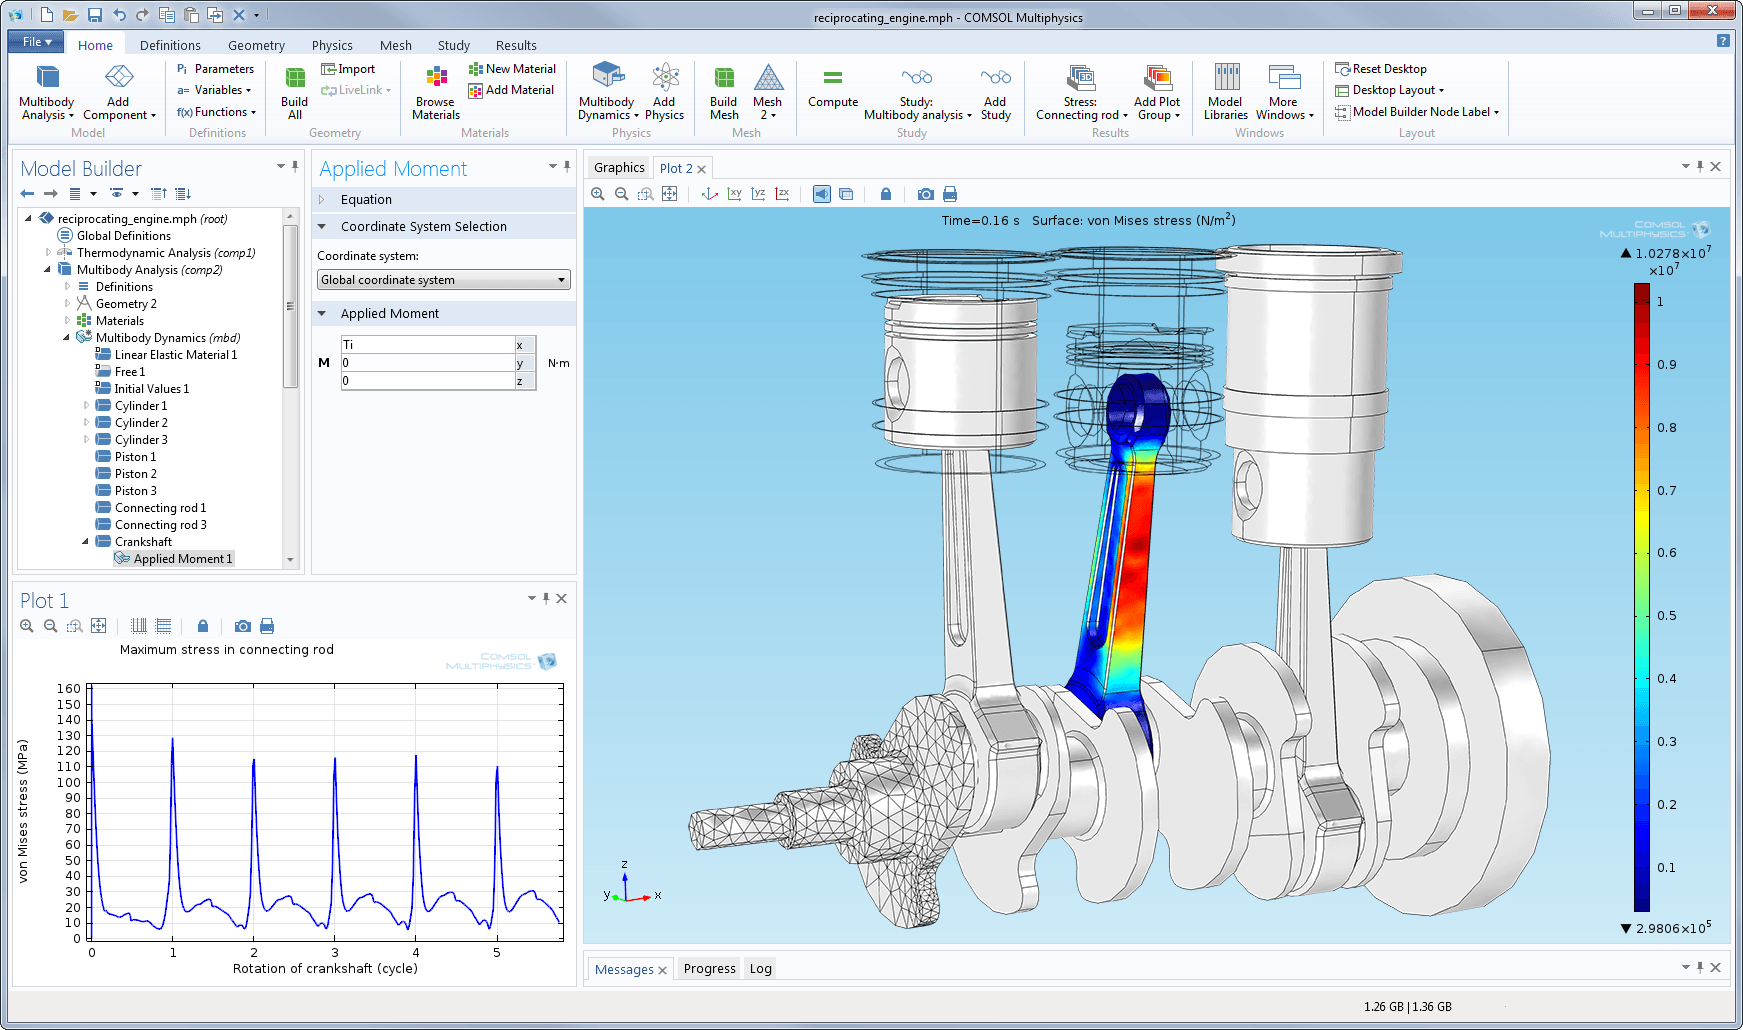Collapse the Crankshaft tree node
The image size is (1743, 1030).
86,542
